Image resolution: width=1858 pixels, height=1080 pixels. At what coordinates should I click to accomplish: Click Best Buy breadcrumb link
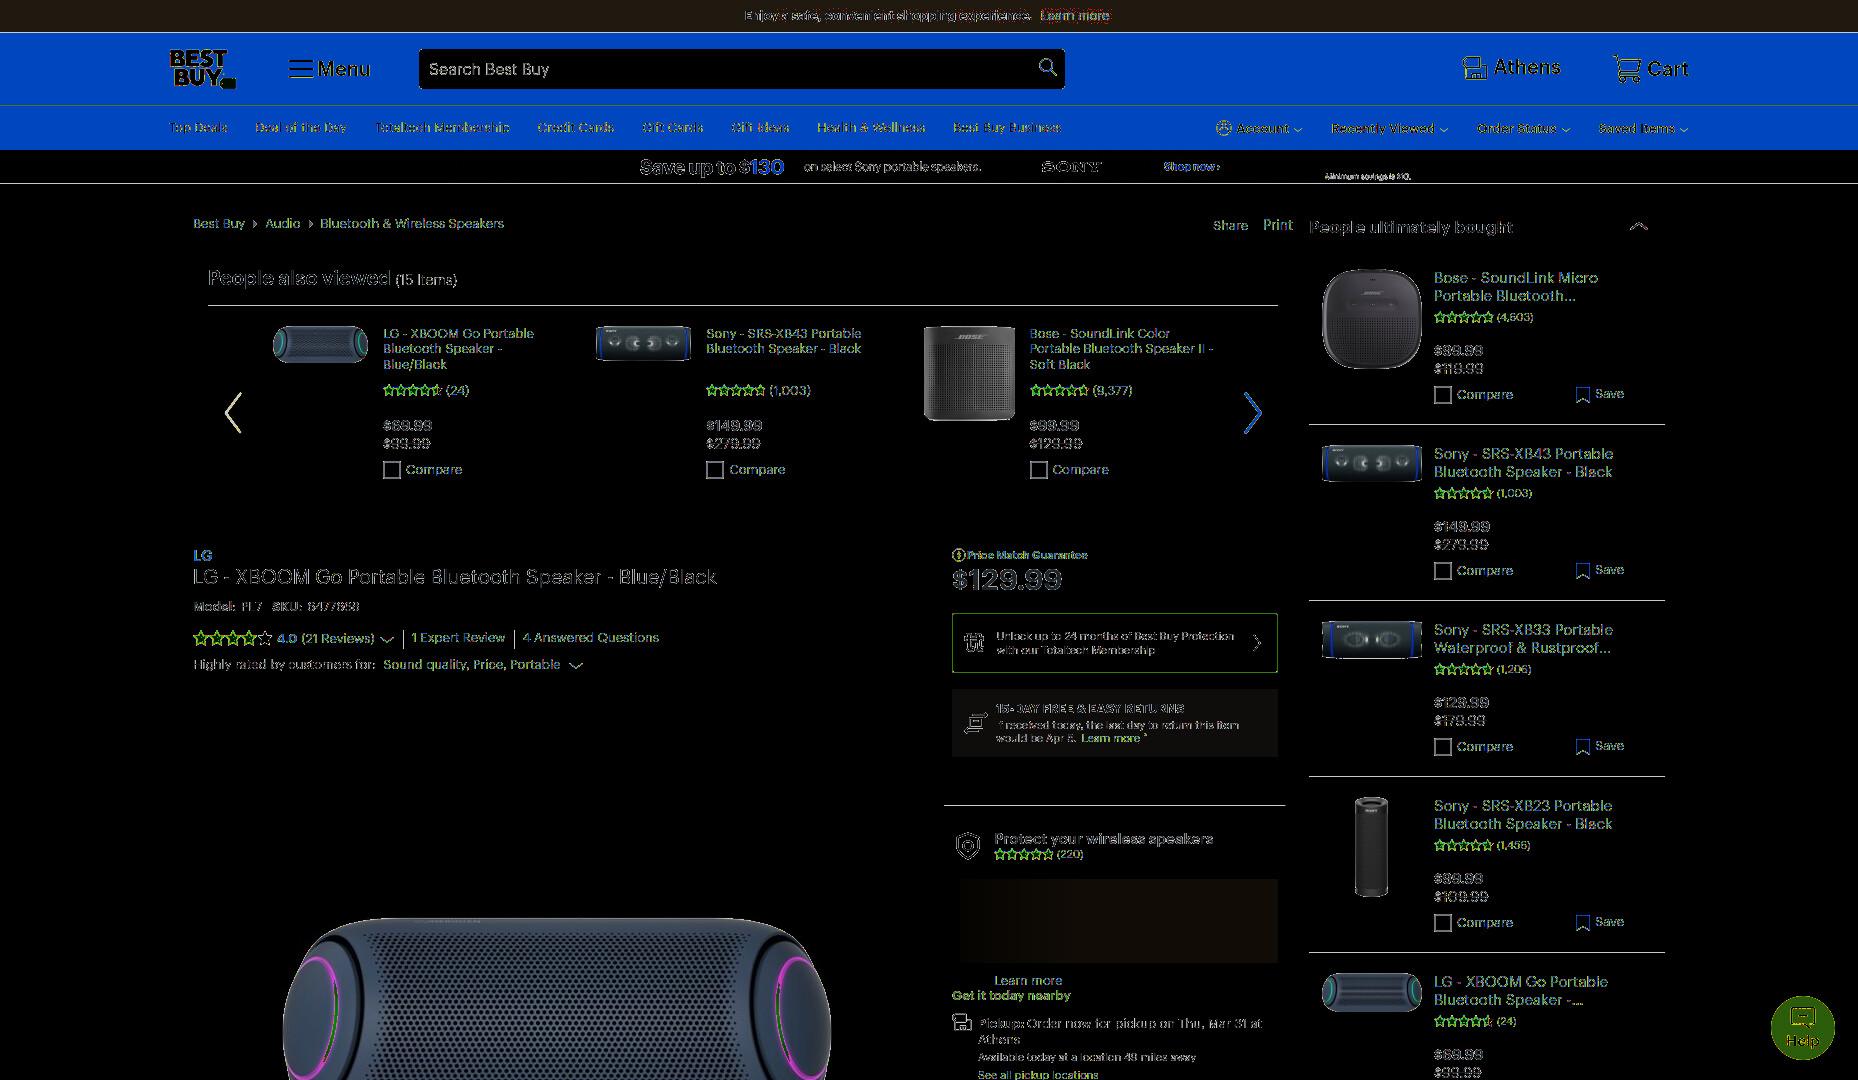[219, 224]
